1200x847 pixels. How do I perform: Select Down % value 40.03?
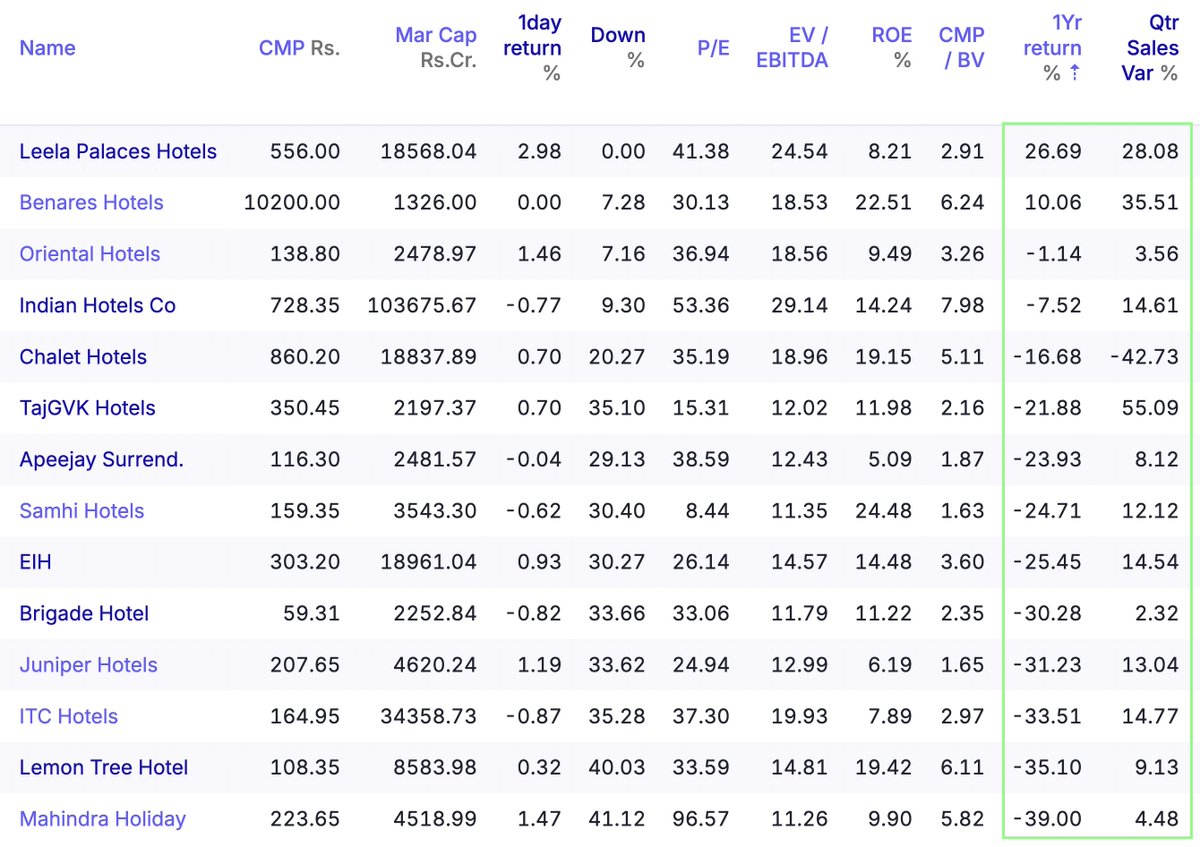click(x=618, y=768)
